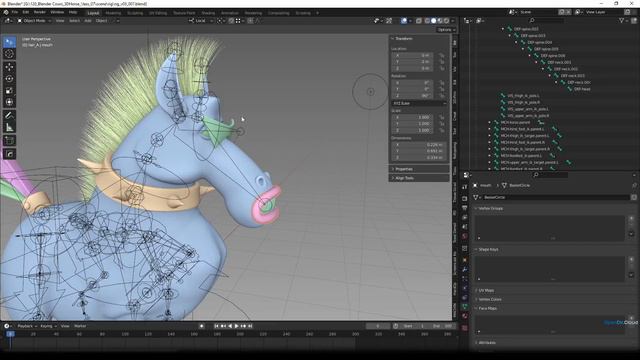The image size is (640, 360).
Task: Switch to the Modeling workspace tab
Action: pos(113,13)
